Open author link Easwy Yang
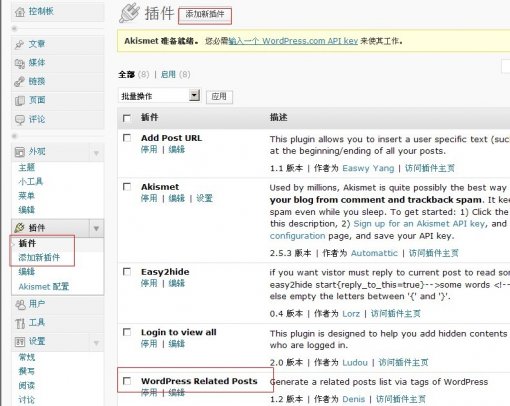Viewport: 510px width, 406px height. (368, 168)
